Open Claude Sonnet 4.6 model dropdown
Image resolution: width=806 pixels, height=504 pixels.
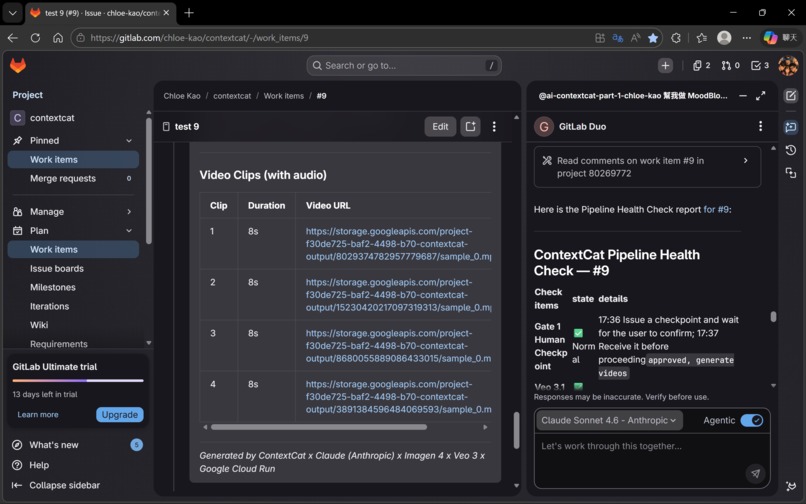click(609, 420)
